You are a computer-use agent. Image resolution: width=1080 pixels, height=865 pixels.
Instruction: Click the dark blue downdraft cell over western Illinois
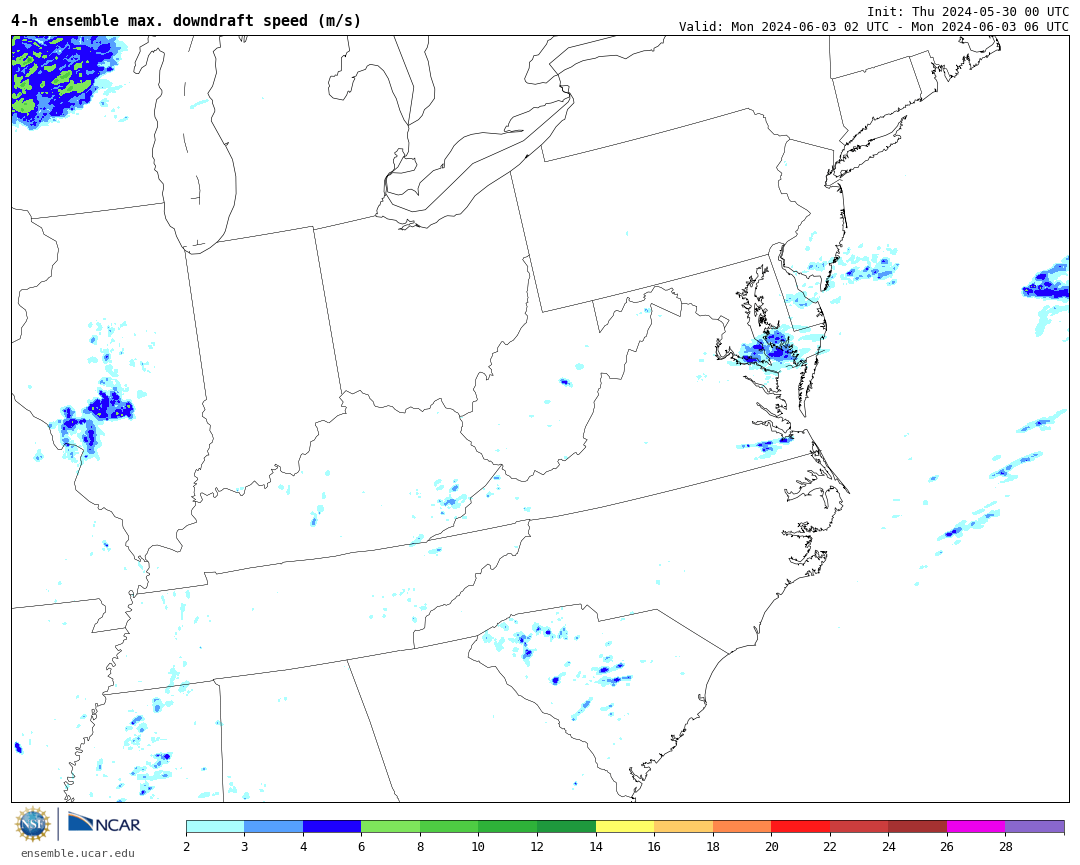[x=110, y=405]
